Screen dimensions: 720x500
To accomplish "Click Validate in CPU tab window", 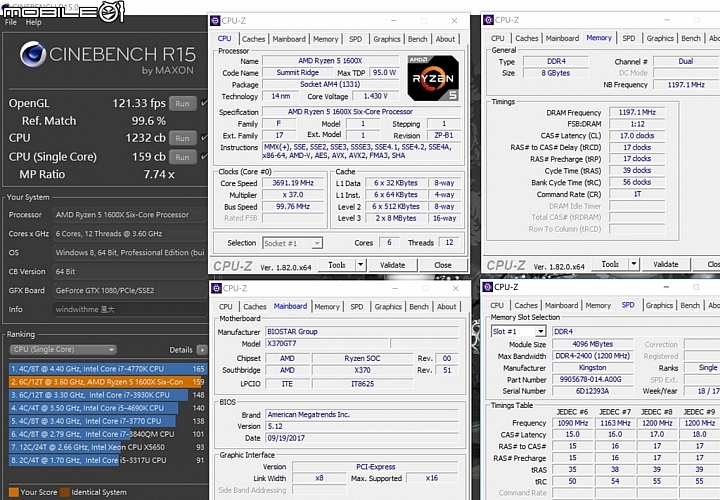I will (392, 265).
